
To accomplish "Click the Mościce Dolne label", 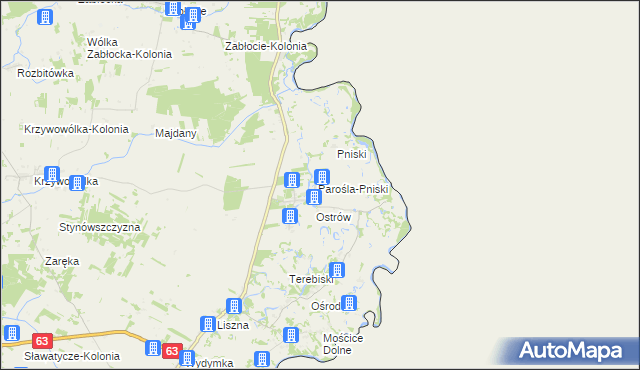I will pyautogui.click(x=343, y=344).
